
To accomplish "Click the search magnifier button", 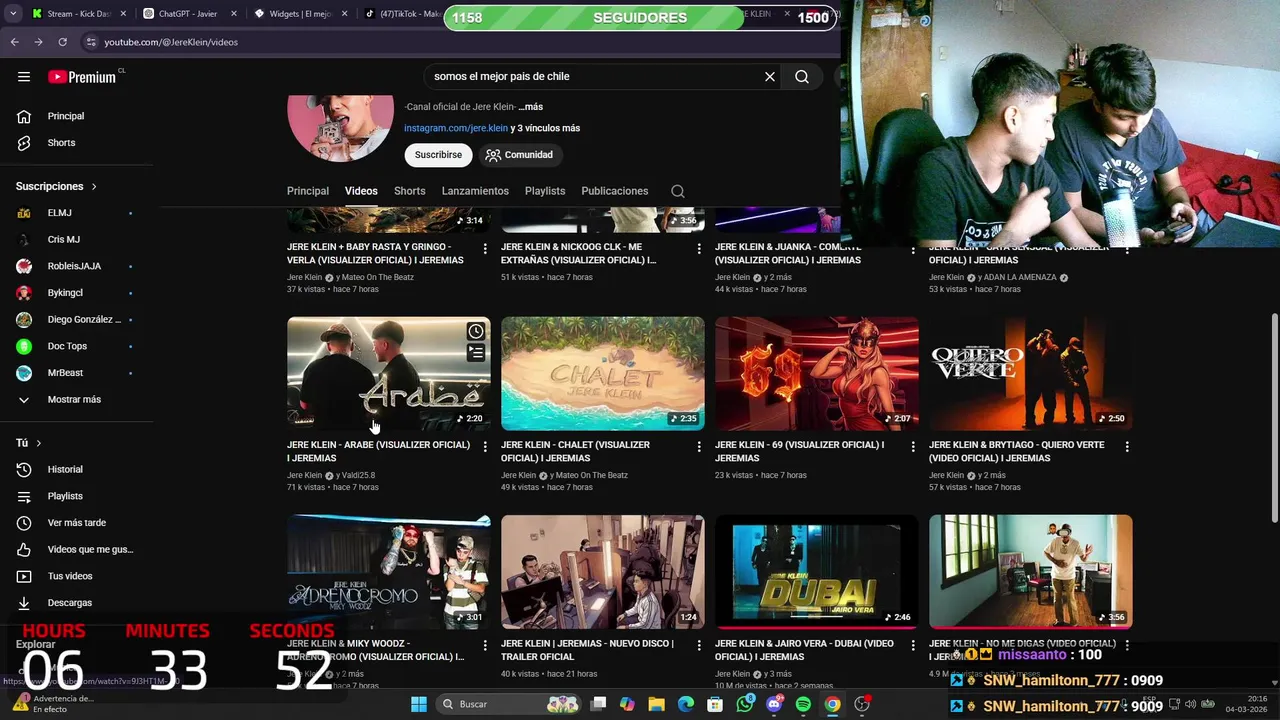I will 802,77.
